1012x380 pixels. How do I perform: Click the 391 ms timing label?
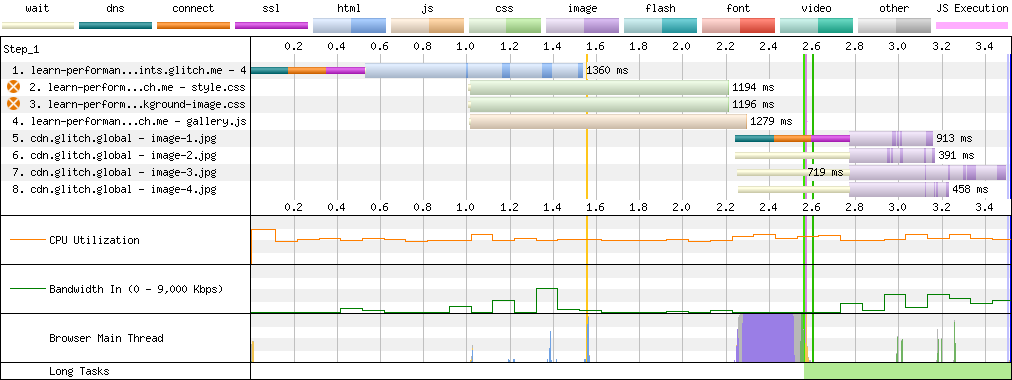coord(957,155)
